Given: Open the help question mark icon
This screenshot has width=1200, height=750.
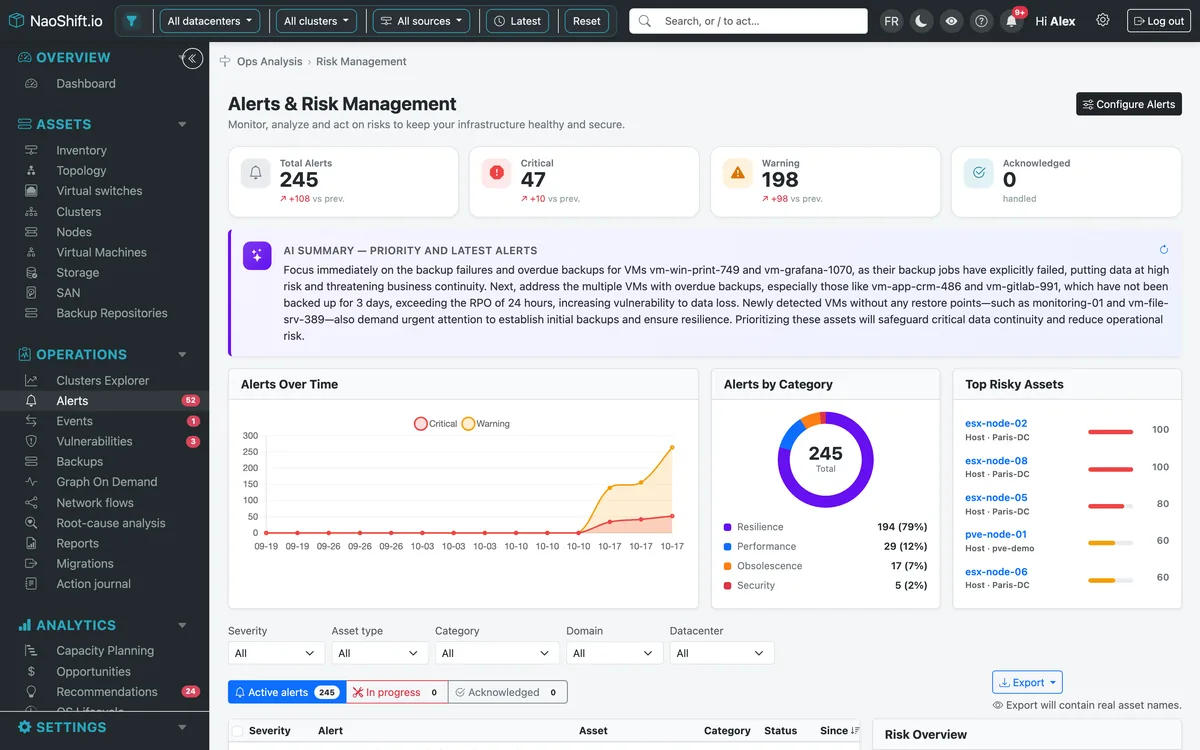Looking at the screenshot, I should pos(982,21).
